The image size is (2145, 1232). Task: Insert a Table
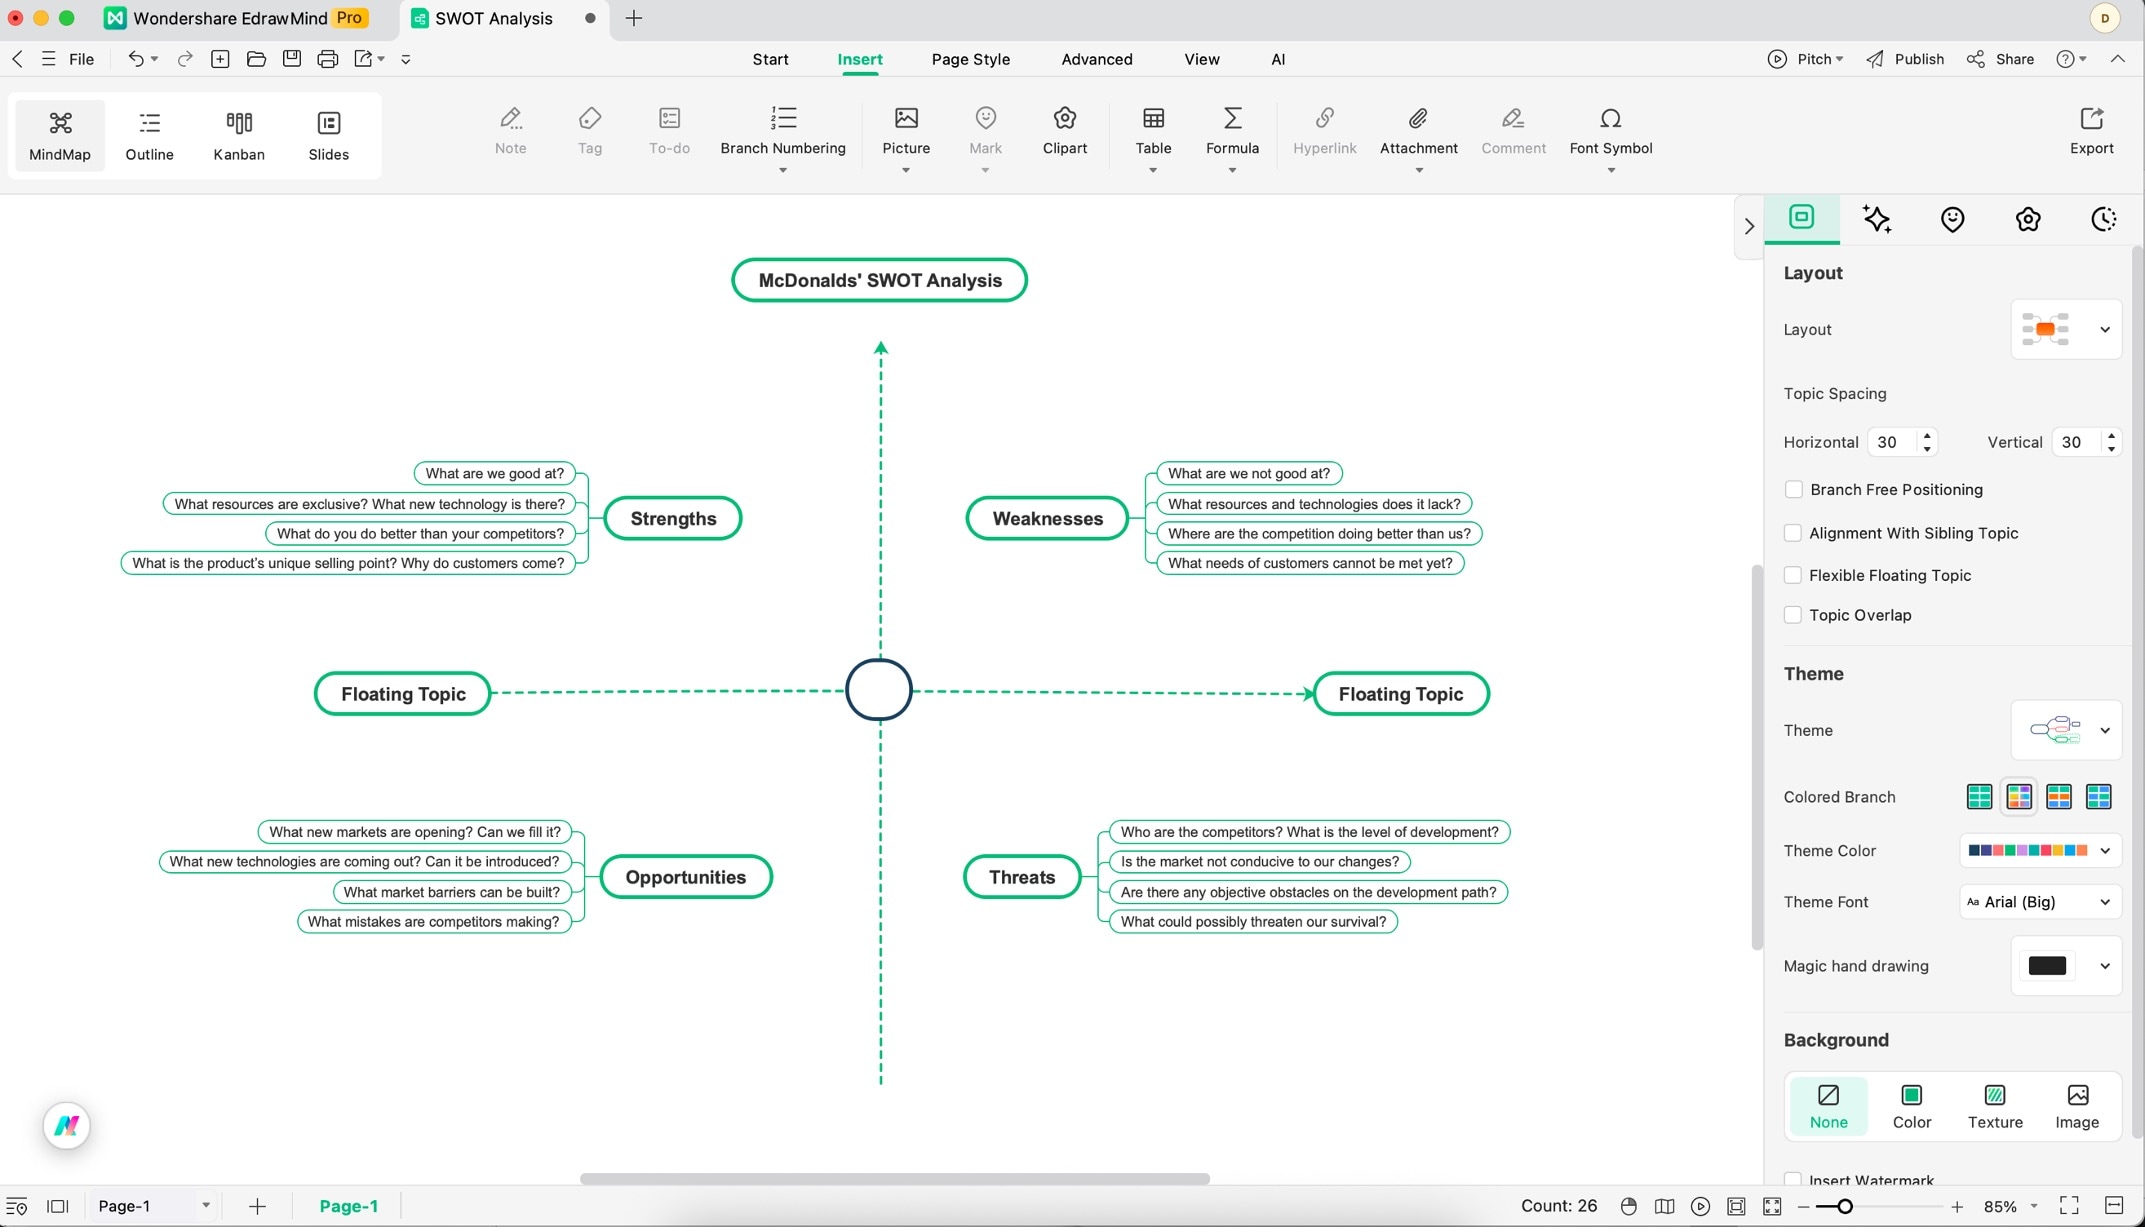tap(1153, 131)
